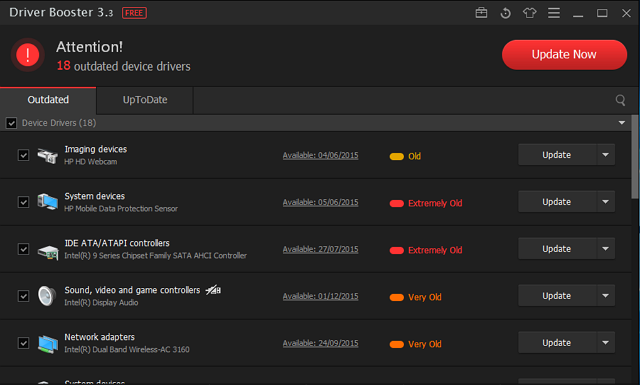Screen dimensions: 640x385
Task: Click the HP HD Webcam device icon
Action: (x=47, y=156)
